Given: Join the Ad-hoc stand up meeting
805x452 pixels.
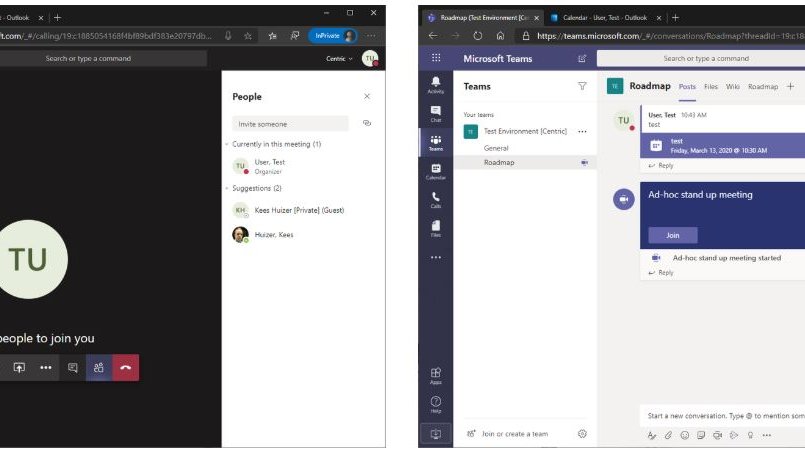Looking at the screenshot, I should (673, 235).
